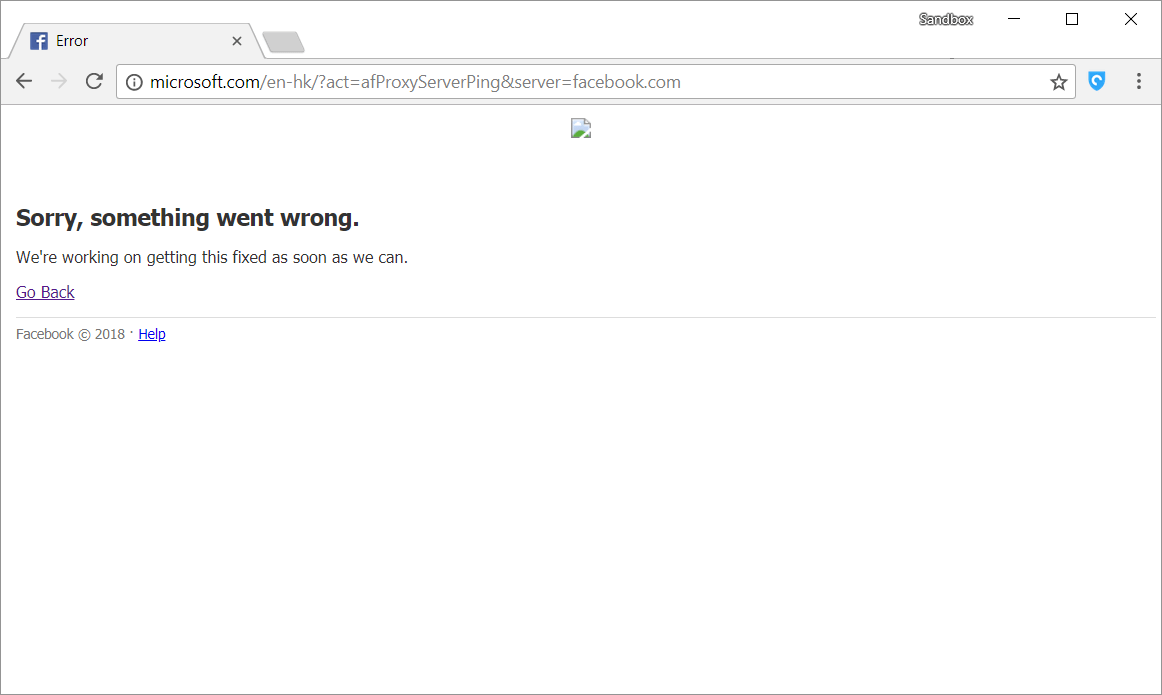Open the blue shield extension icon
The width and height of the screenshot is (1162, 695).
click(x=1097, y=81)
